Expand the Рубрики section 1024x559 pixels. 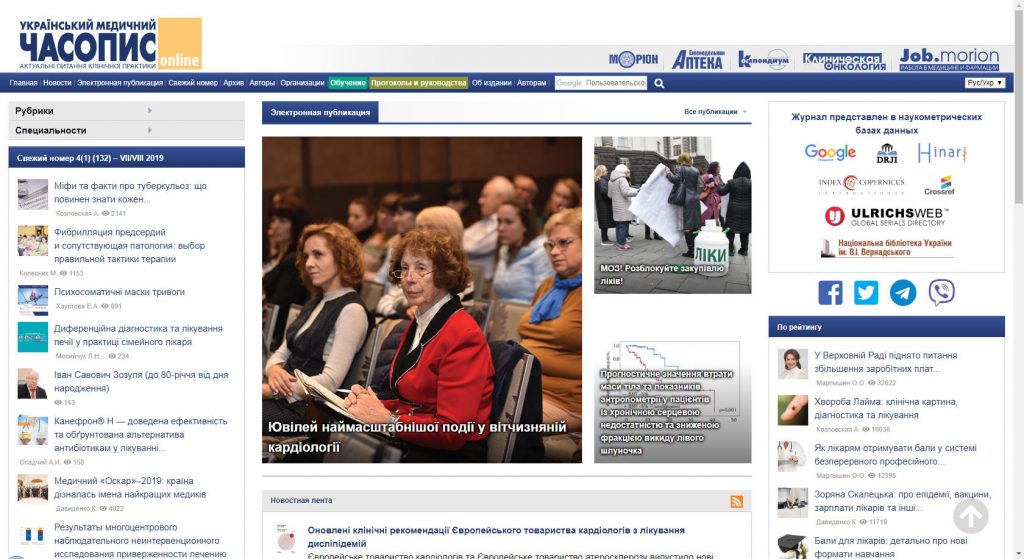[126, 111]
